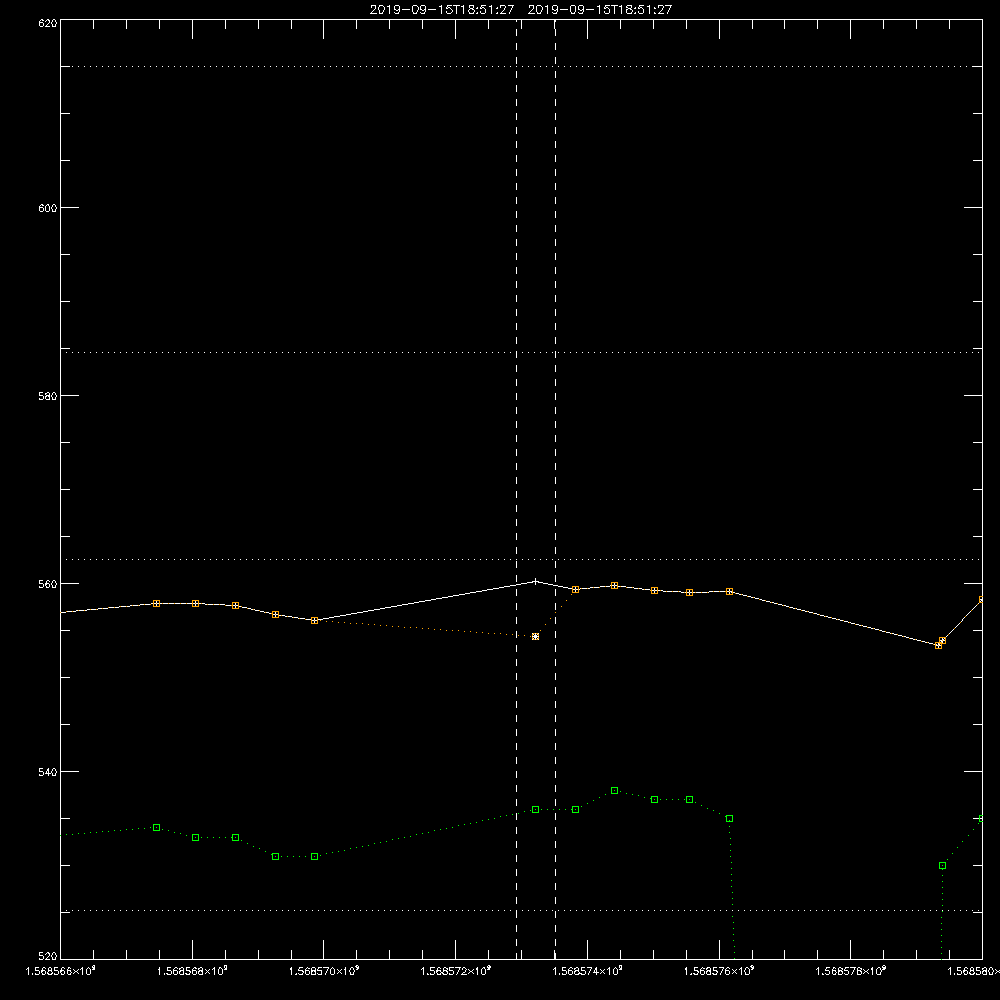Select the highest green square data point

pyautogui.click(x=615, y=790)
